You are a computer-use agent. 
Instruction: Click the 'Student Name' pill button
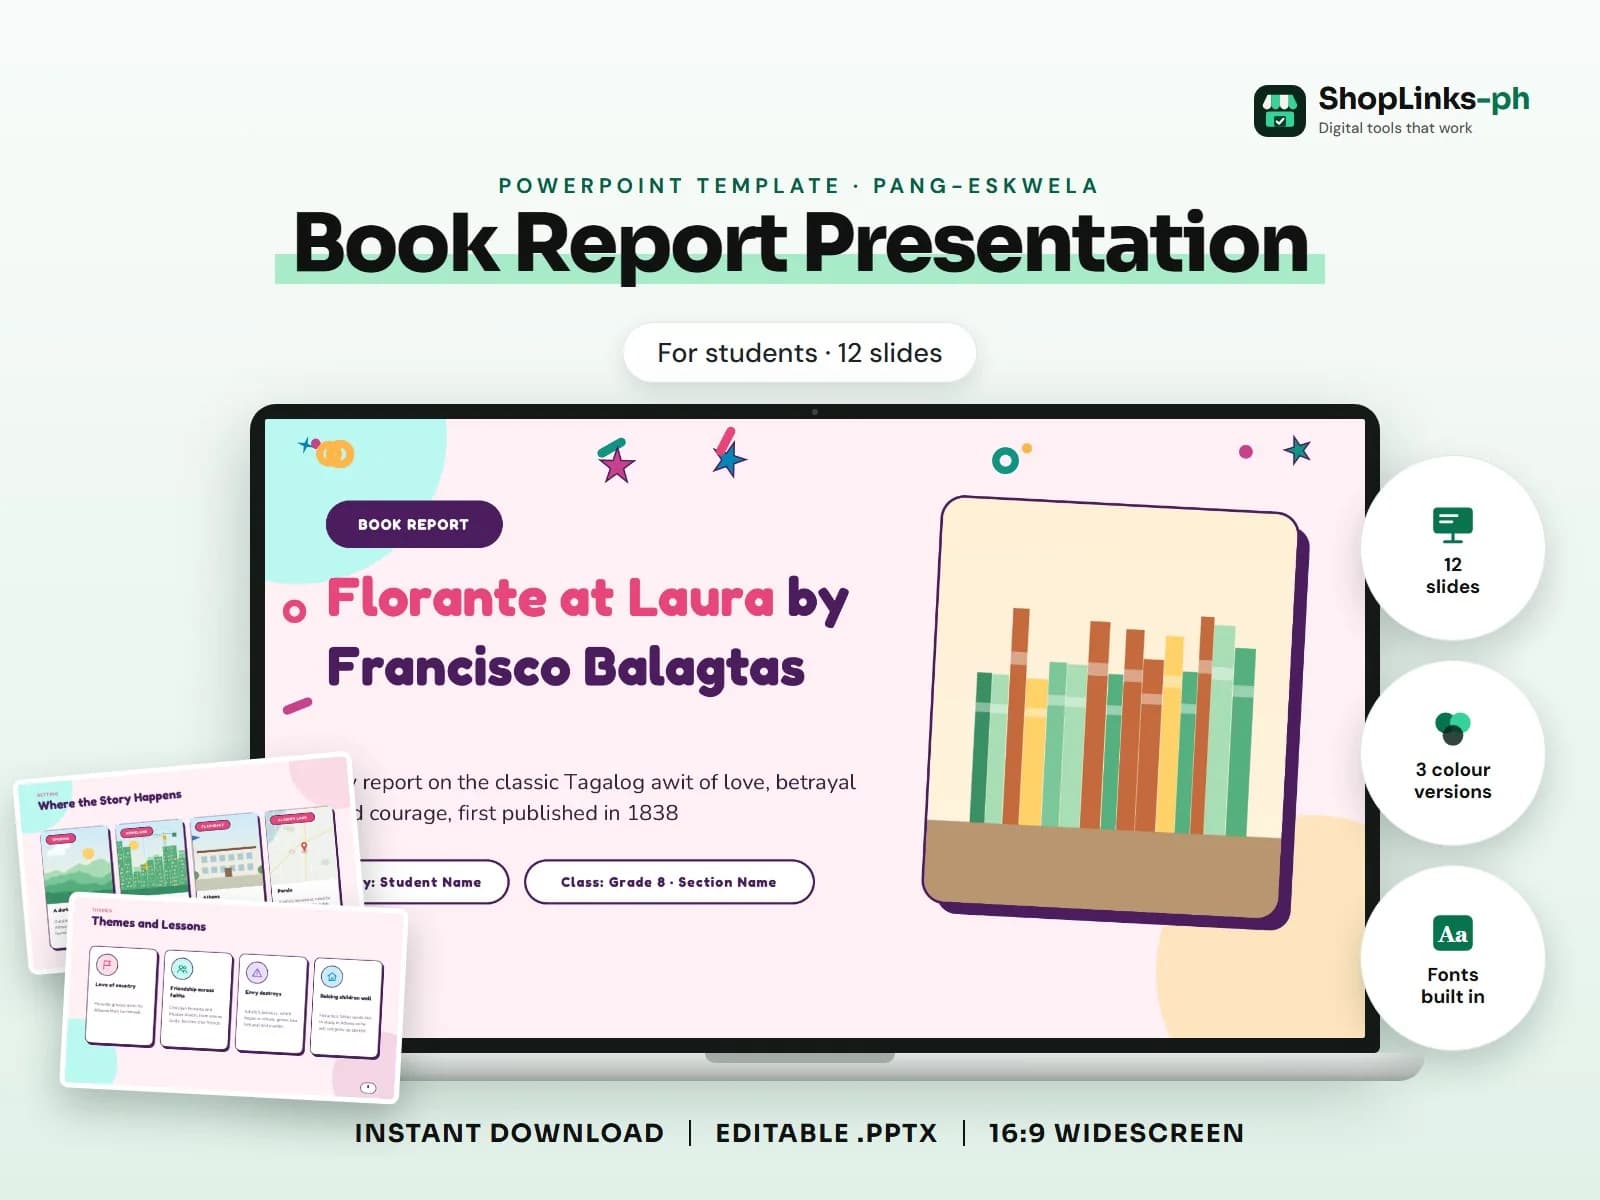pos(430,882)
